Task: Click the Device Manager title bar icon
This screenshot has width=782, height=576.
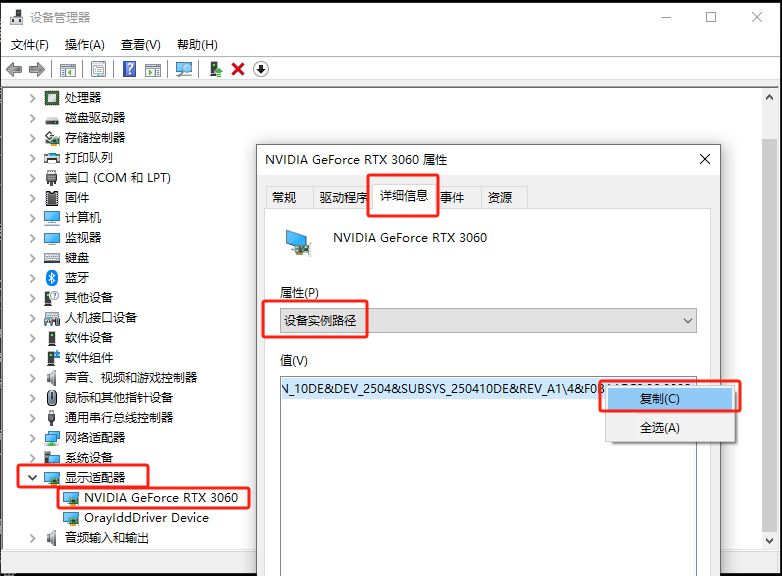Action: click(x=16, y=17)
